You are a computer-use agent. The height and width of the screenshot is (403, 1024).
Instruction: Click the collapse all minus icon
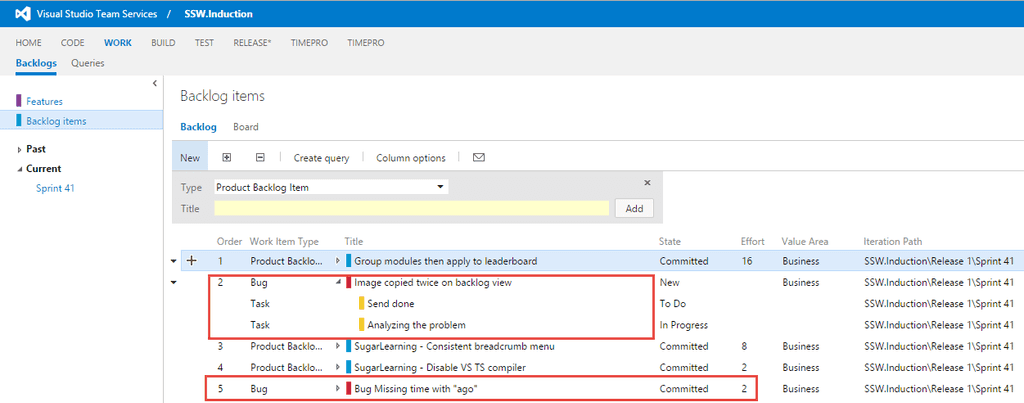pyautogui.click(x=260, y=158)
